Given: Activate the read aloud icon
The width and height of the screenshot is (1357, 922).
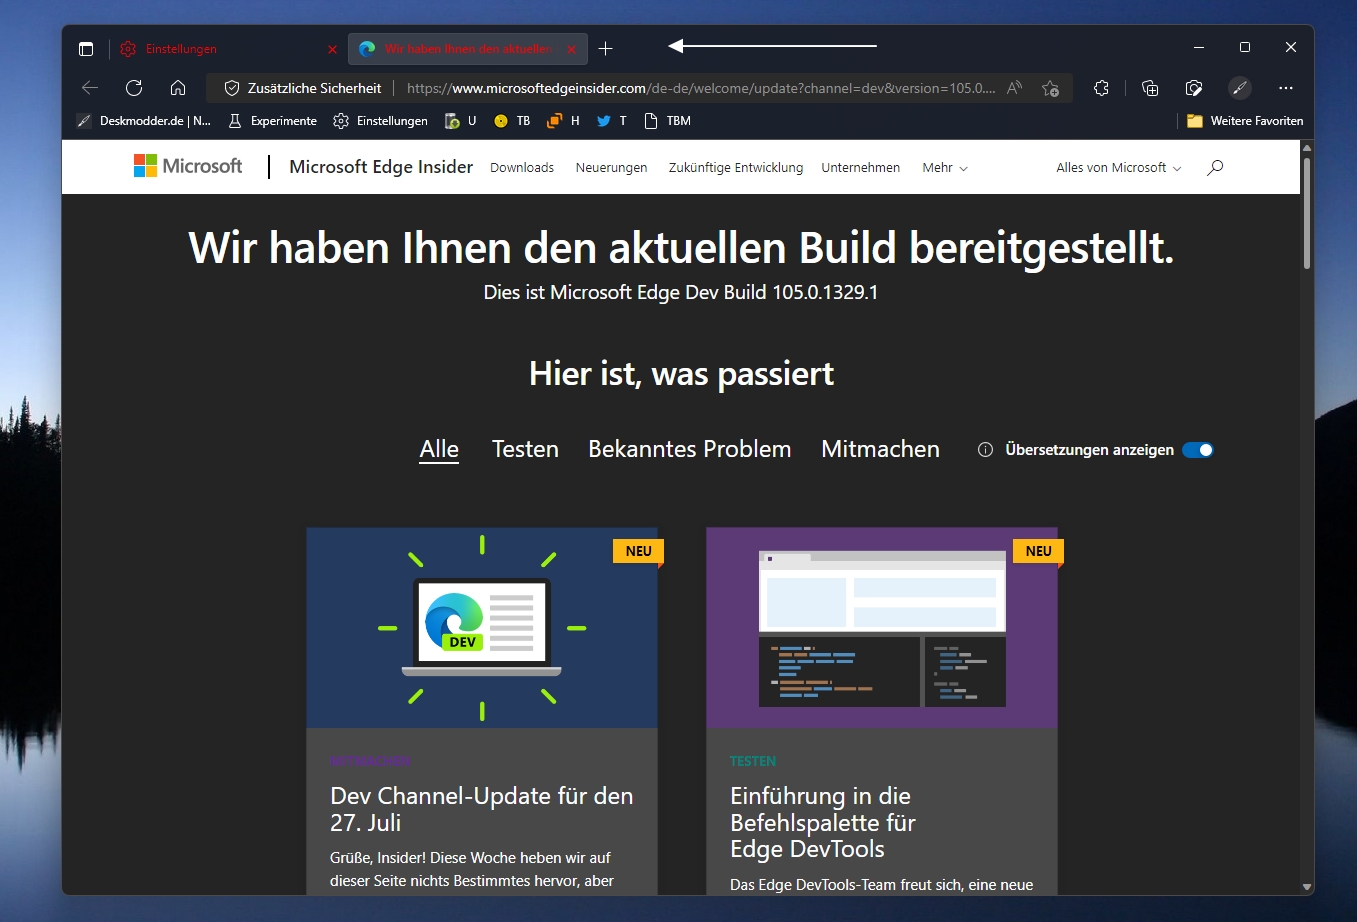Looking at the screenshot, I should (1015, 88).
